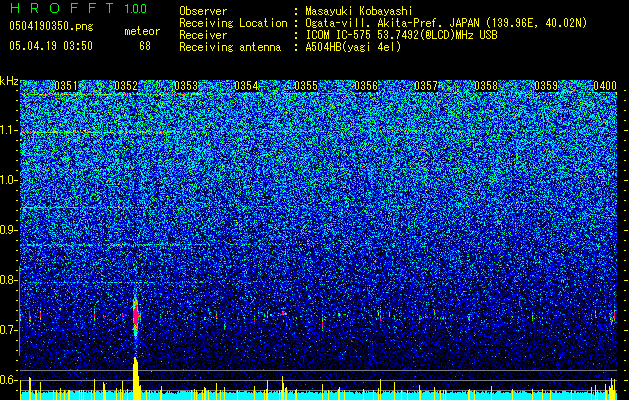
Task: Click the 0.6 kHz axis label
Action: coord(9,380)
